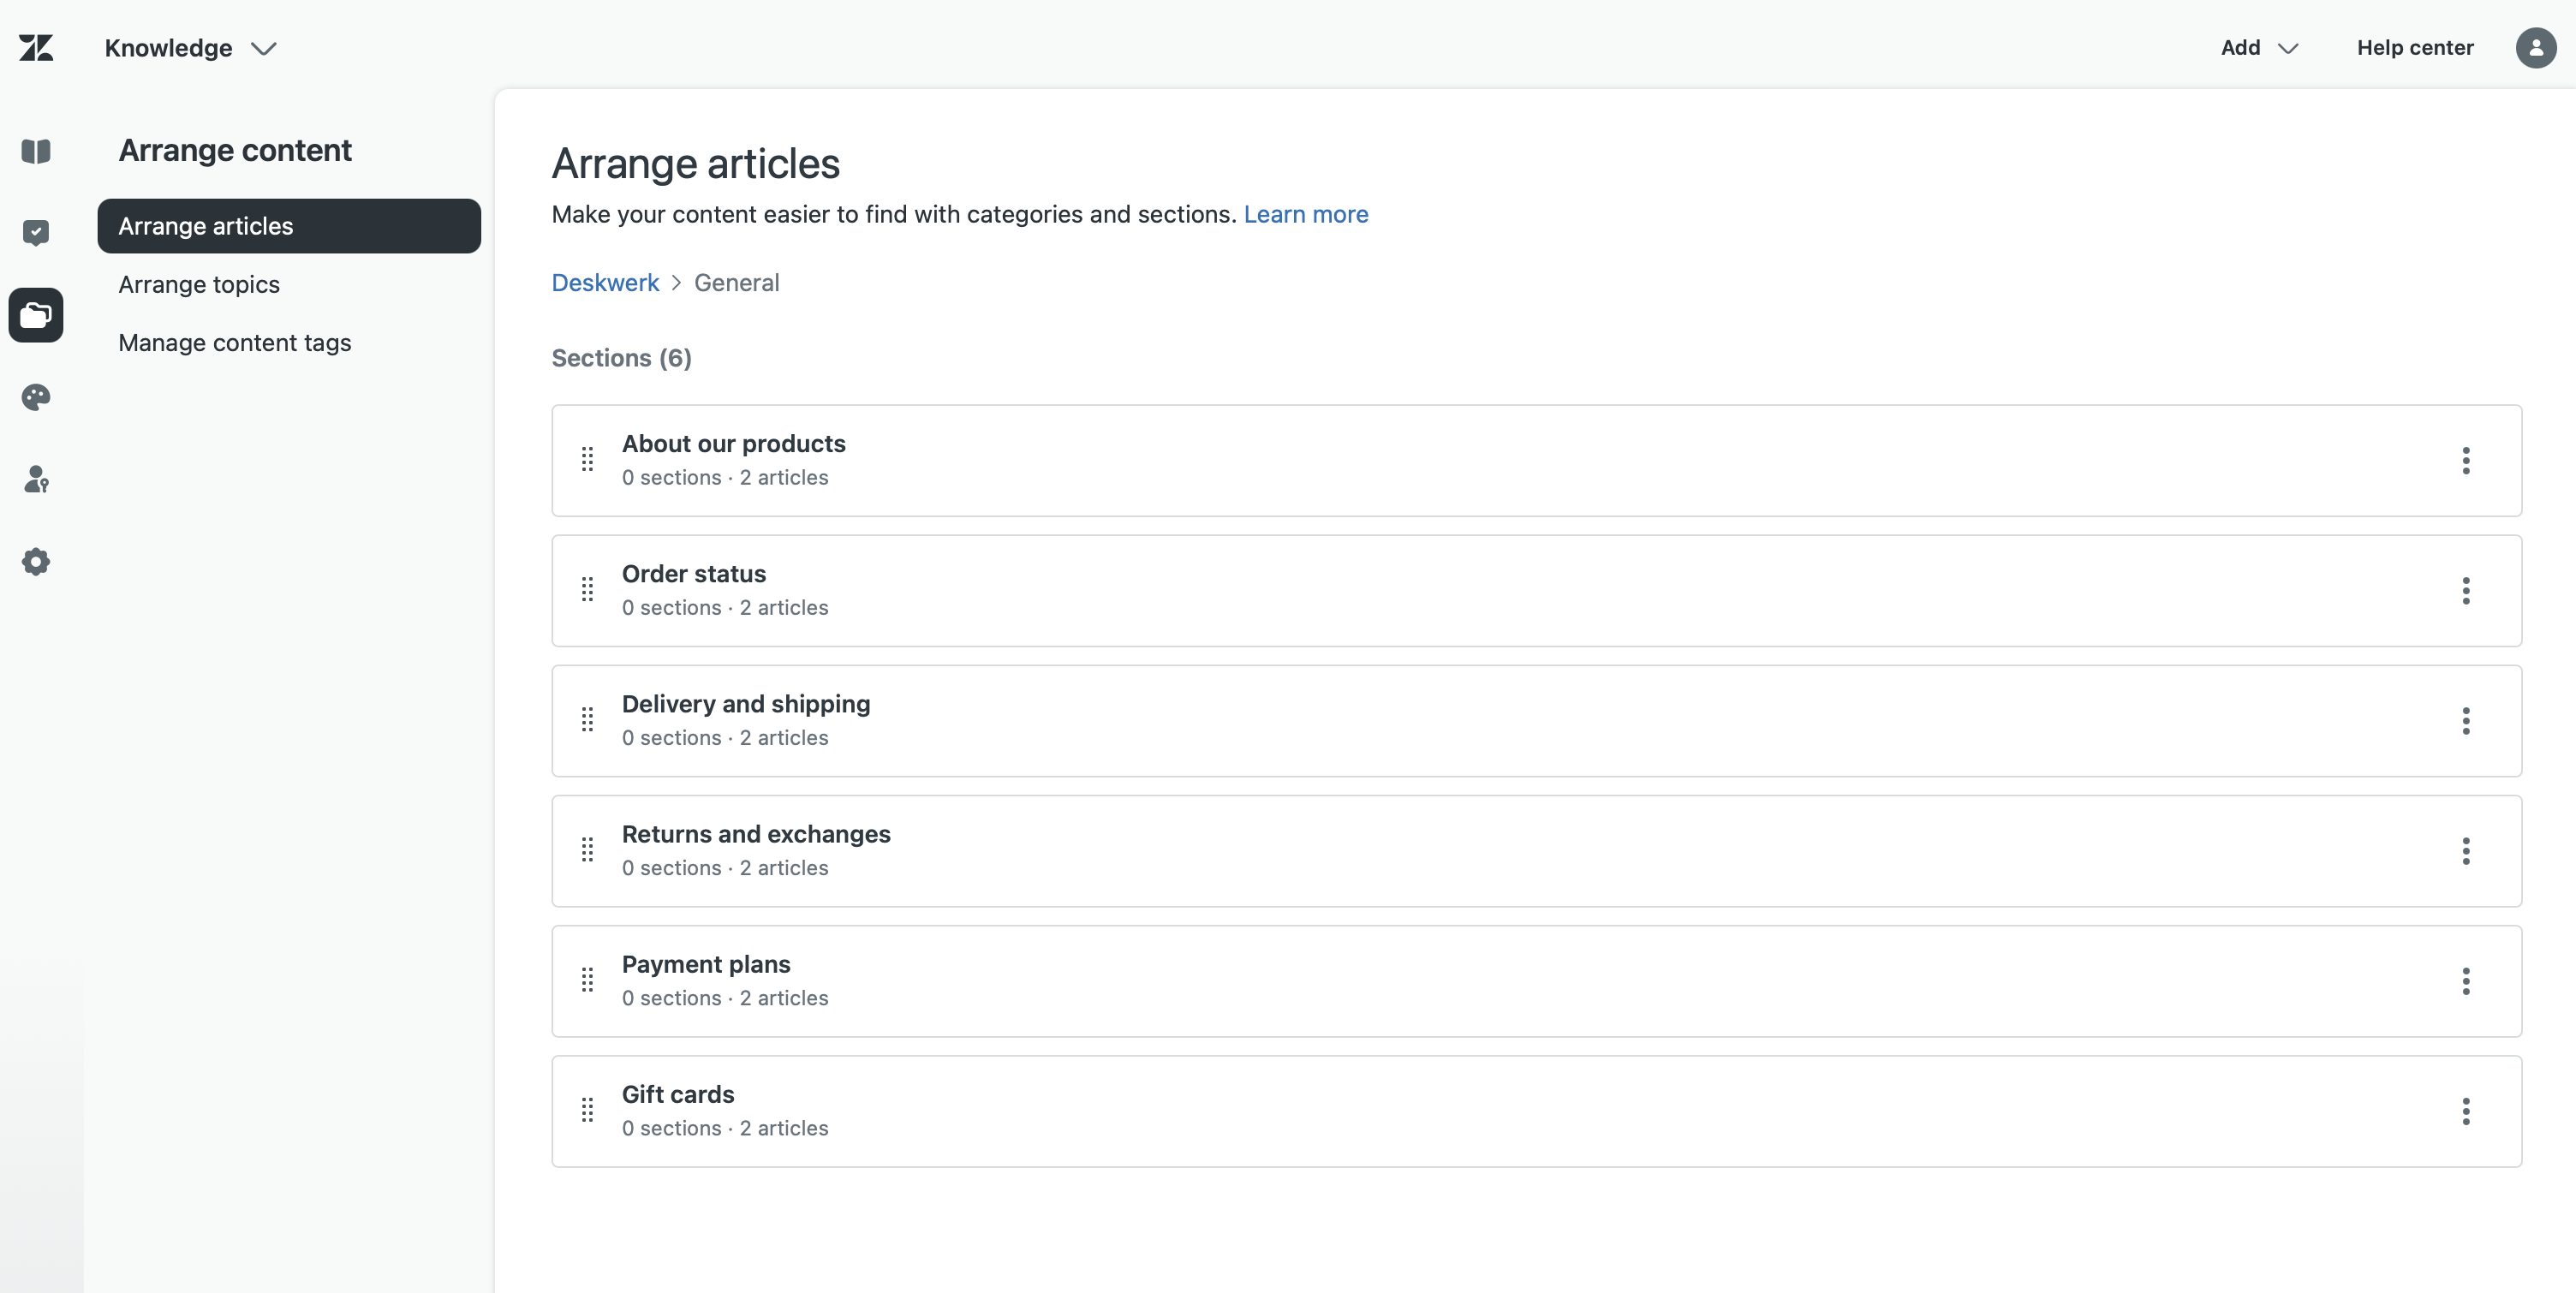Screen dimensions: 2576x1293
Task: Open options menu for Gift cards
Action: 2465,1110
